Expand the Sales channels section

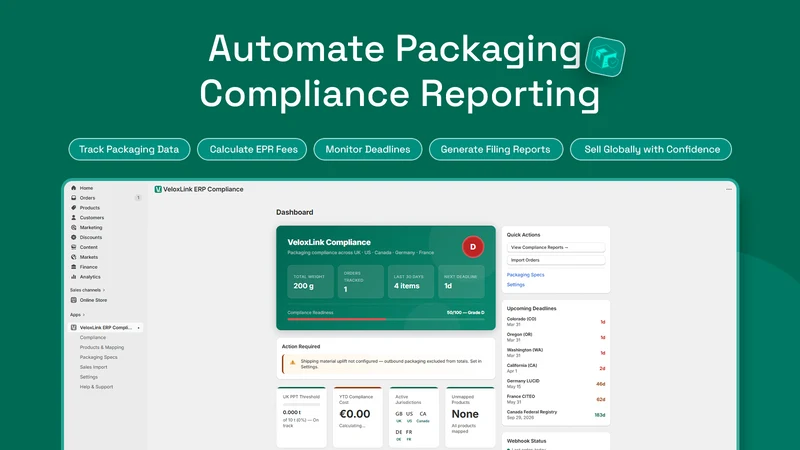pos(87,290)
